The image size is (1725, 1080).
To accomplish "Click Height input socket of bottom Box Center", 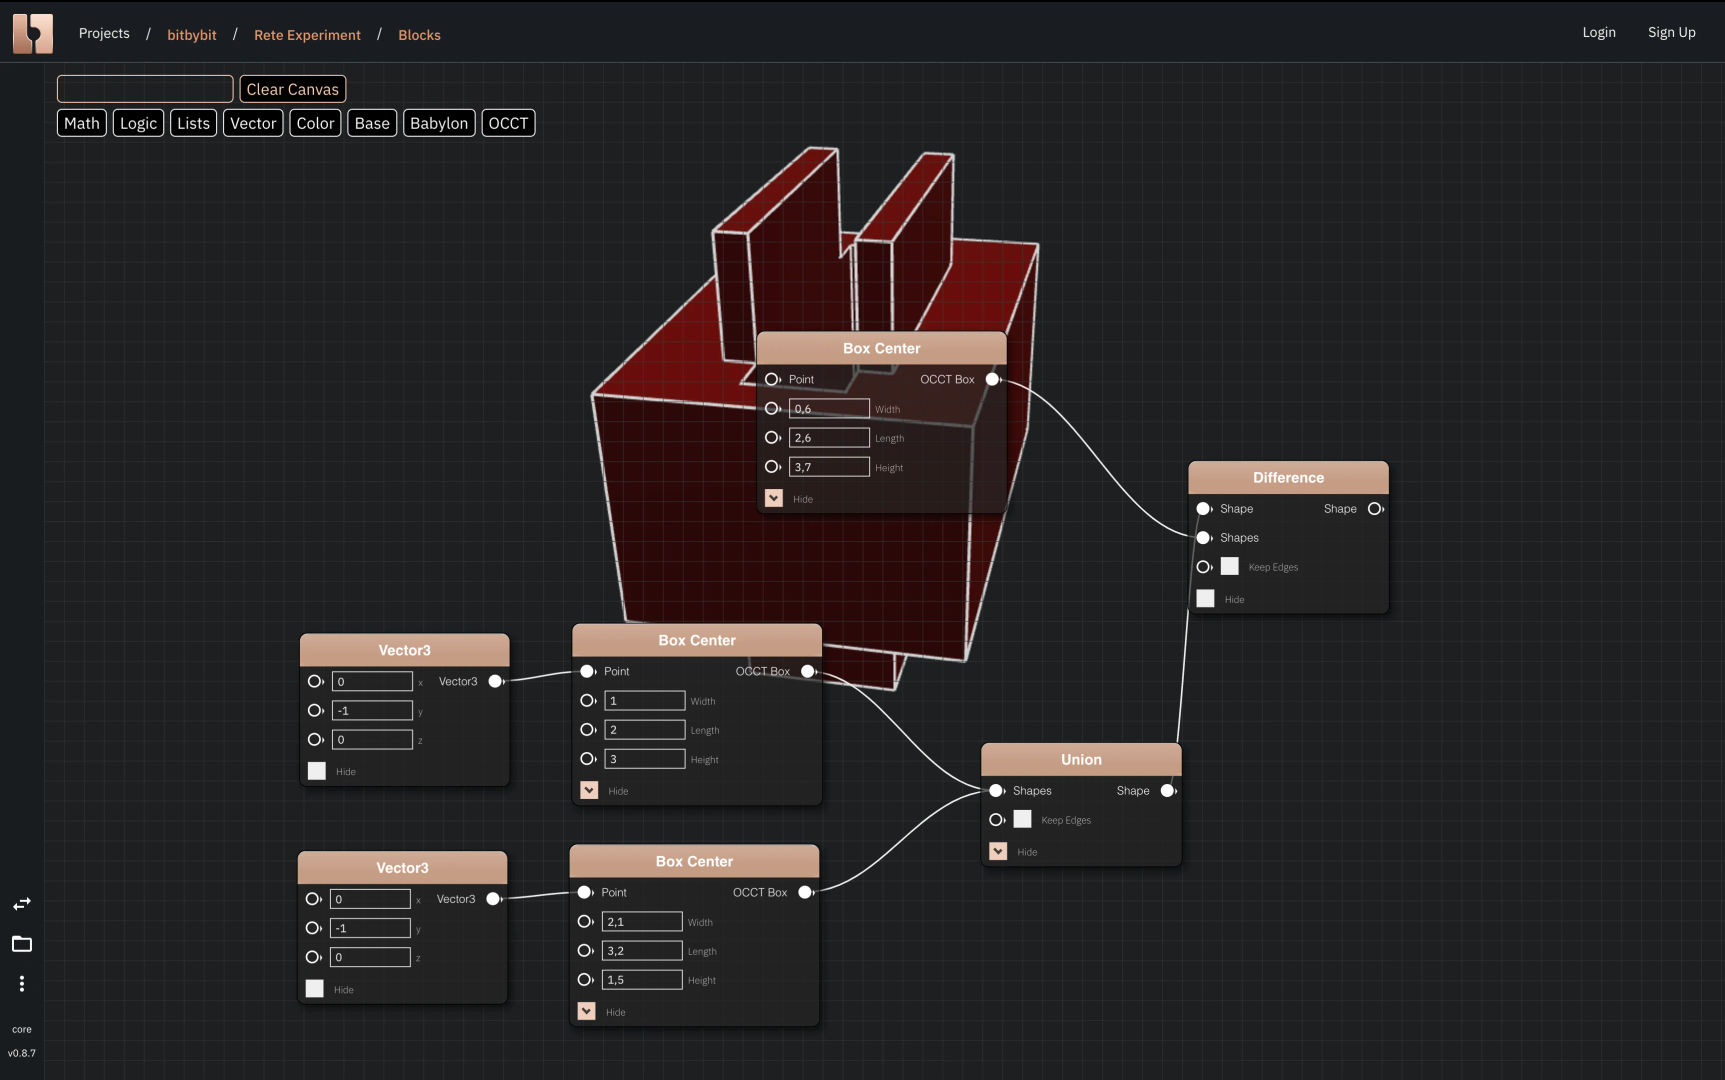I will point(585,980).
